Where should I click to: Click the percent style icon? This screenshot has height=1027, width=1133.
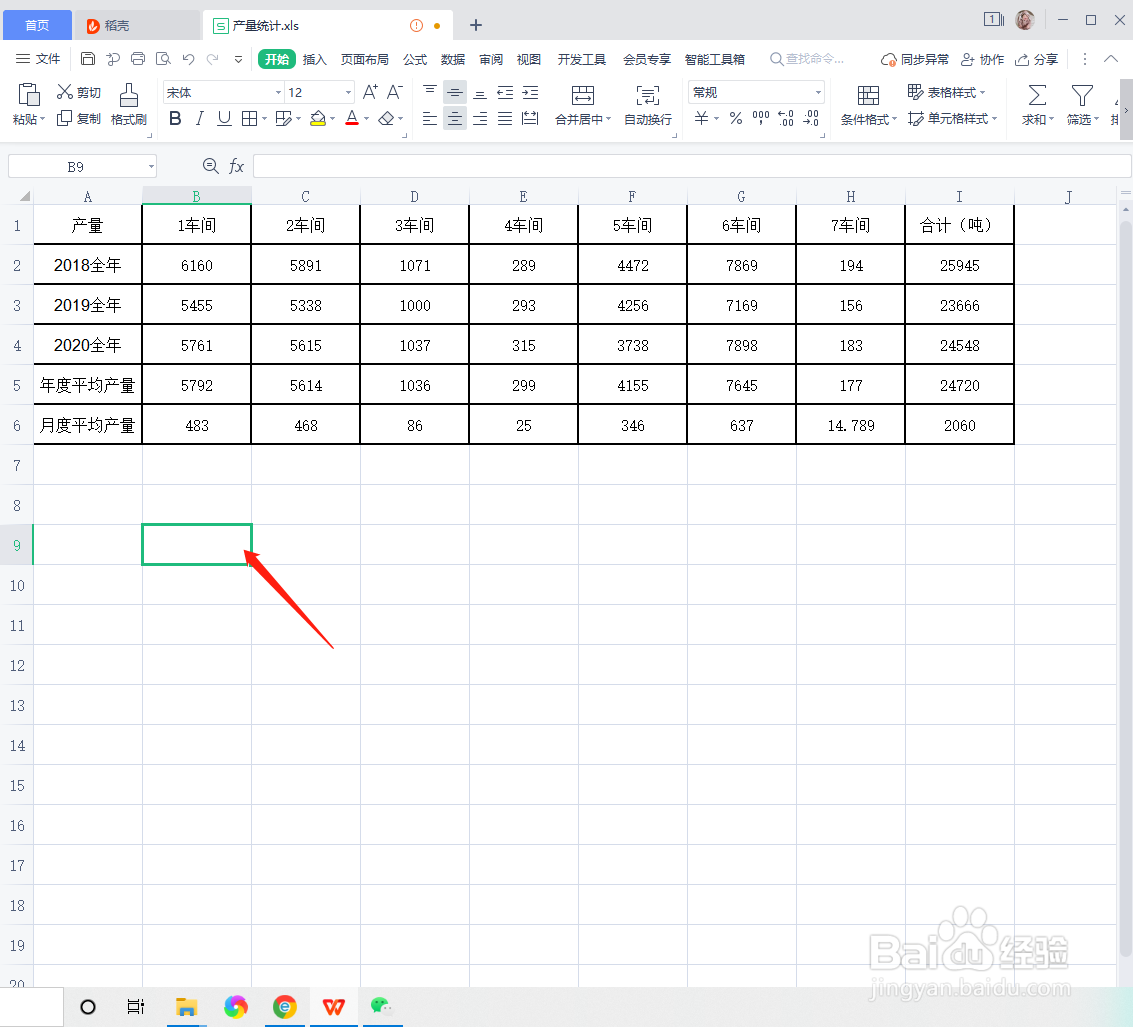[736, 118]
